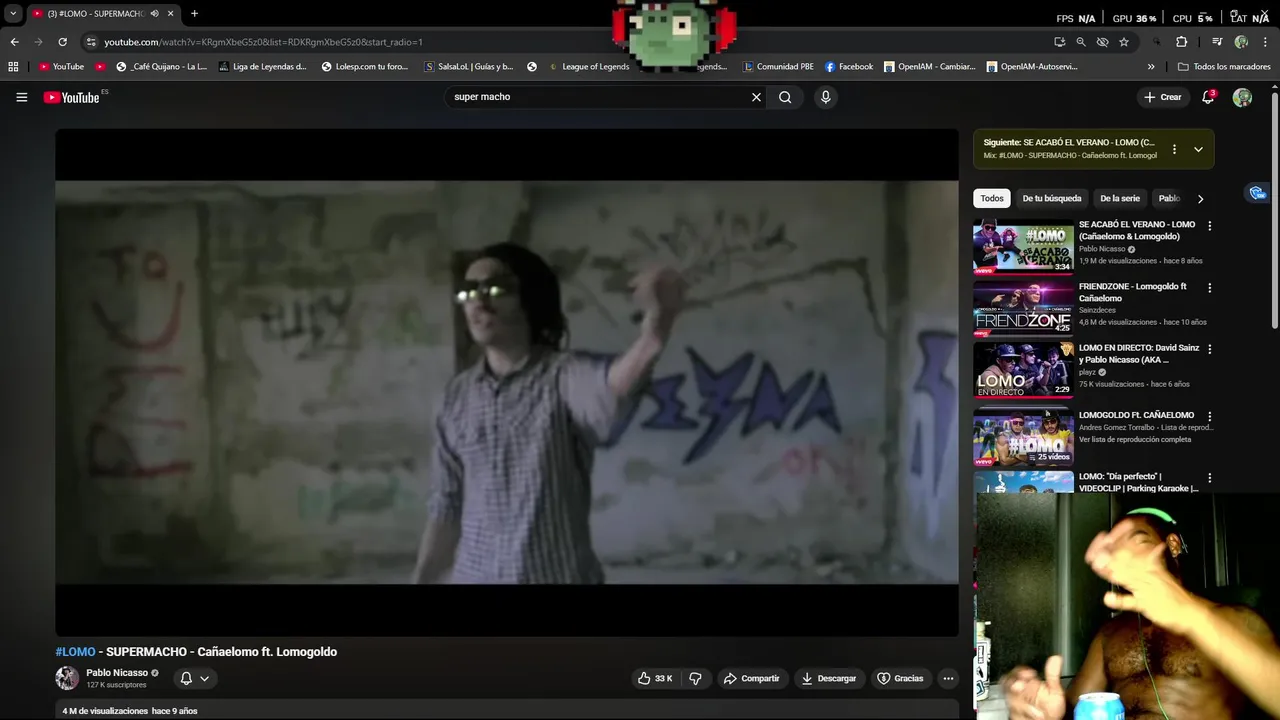
Task: Bookmark this page with the star icon
Action: 1124,42
